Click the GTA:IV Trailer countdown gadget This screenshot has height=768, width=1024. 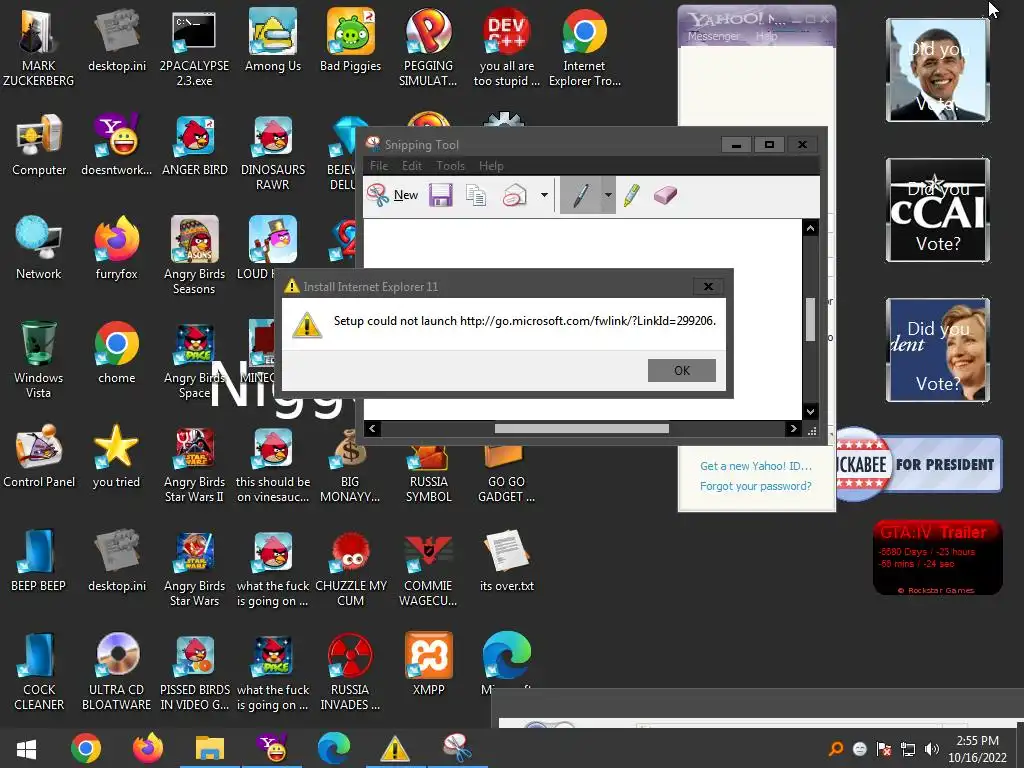pos(937,557)
